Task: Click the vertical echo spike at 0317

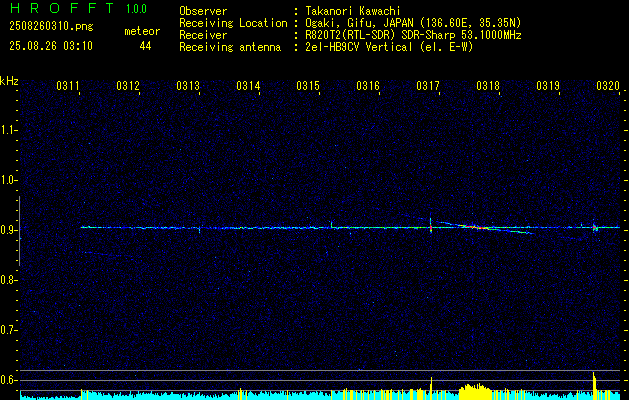Action: 431,225
